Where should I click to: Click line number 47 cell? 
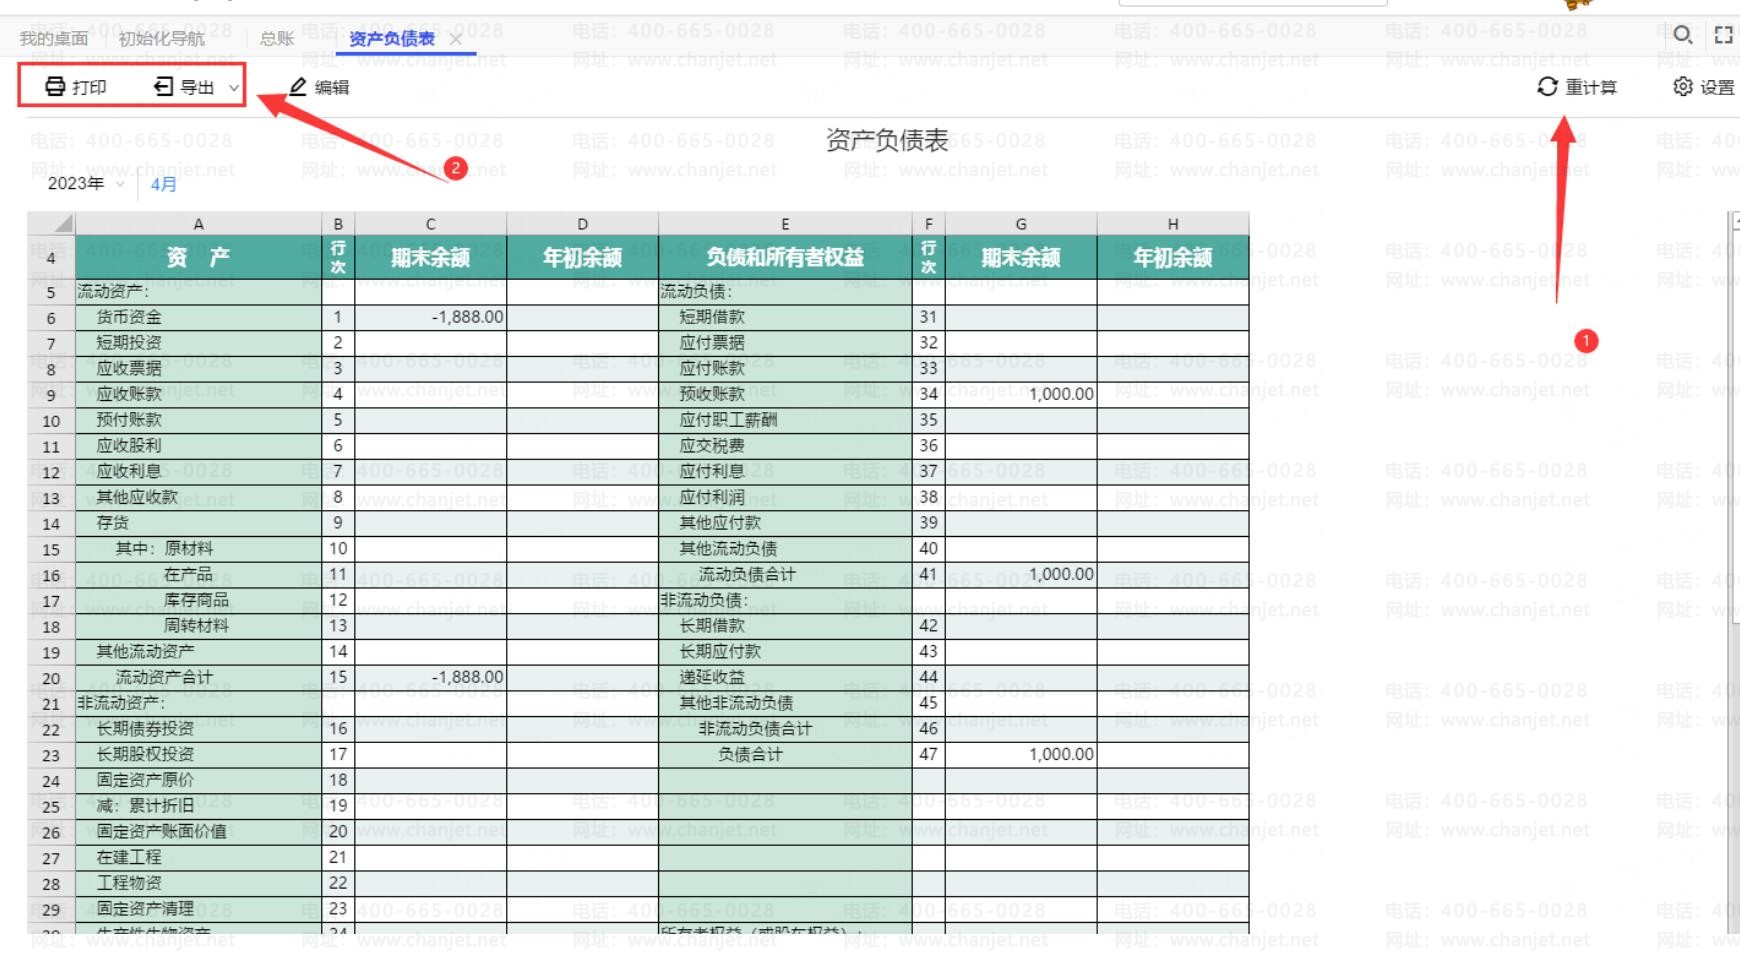(x=928, y=754)
